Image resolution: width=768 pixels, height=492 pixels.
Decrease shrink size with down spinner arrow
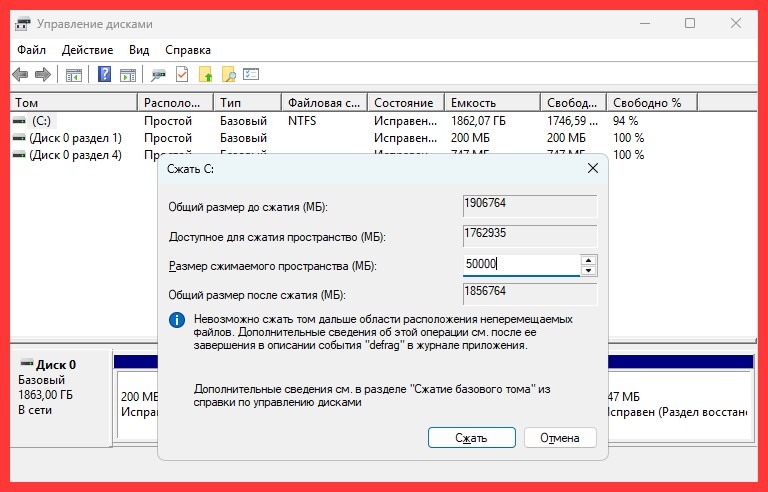(x=589, y=270)
